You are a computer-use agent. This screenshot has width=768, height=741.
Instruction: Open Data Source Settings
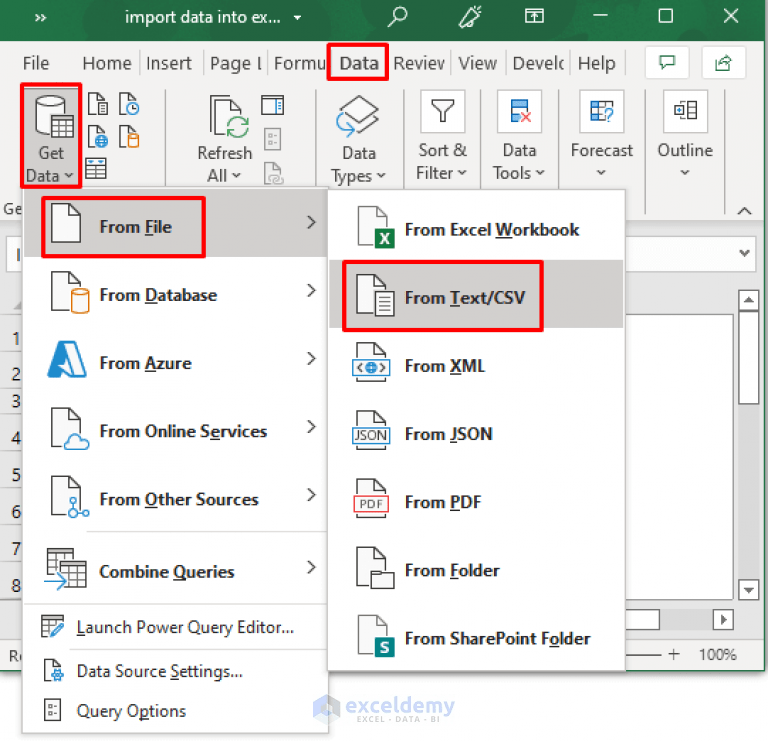(175, 671)
